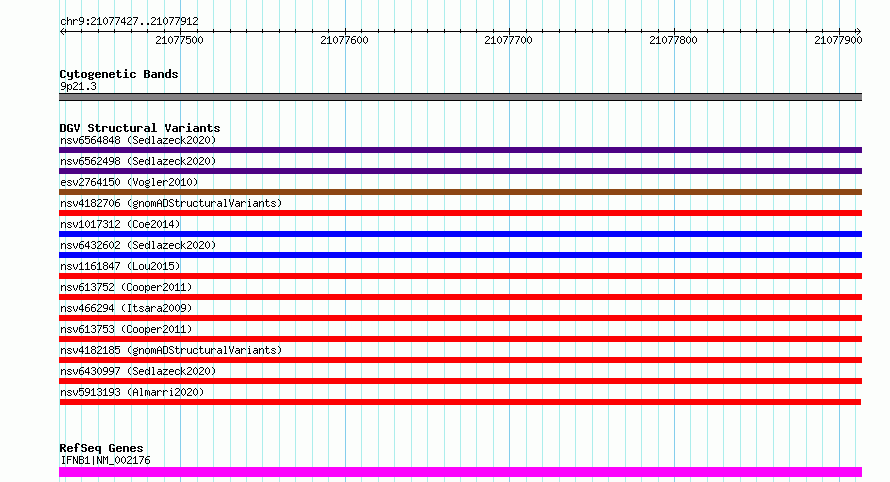Click the nsv613753 (Cooper2011) label
Viewport: 890px width, 482px height.
[x=126, y=329]
